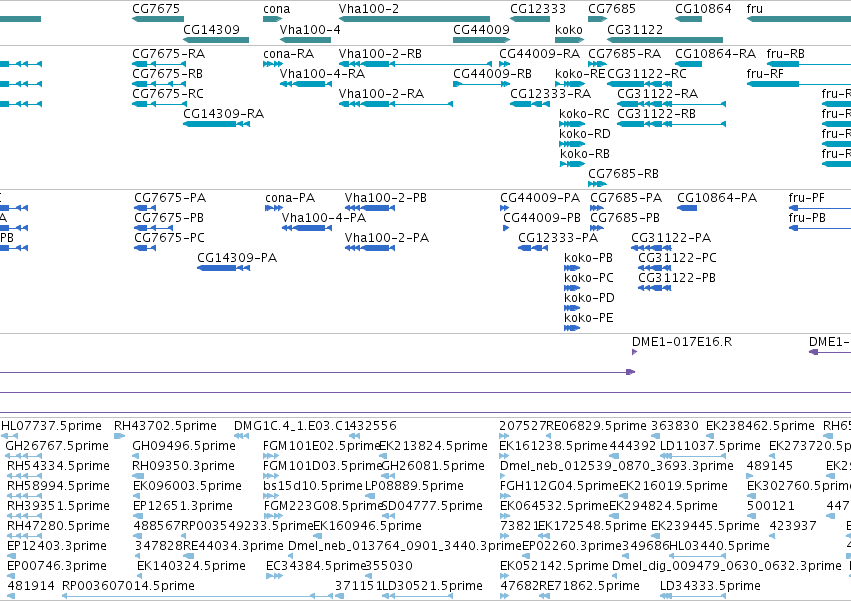Select the CG31122-PC protein label
Viewport: 851px width, 601px height.
point(677,258)
